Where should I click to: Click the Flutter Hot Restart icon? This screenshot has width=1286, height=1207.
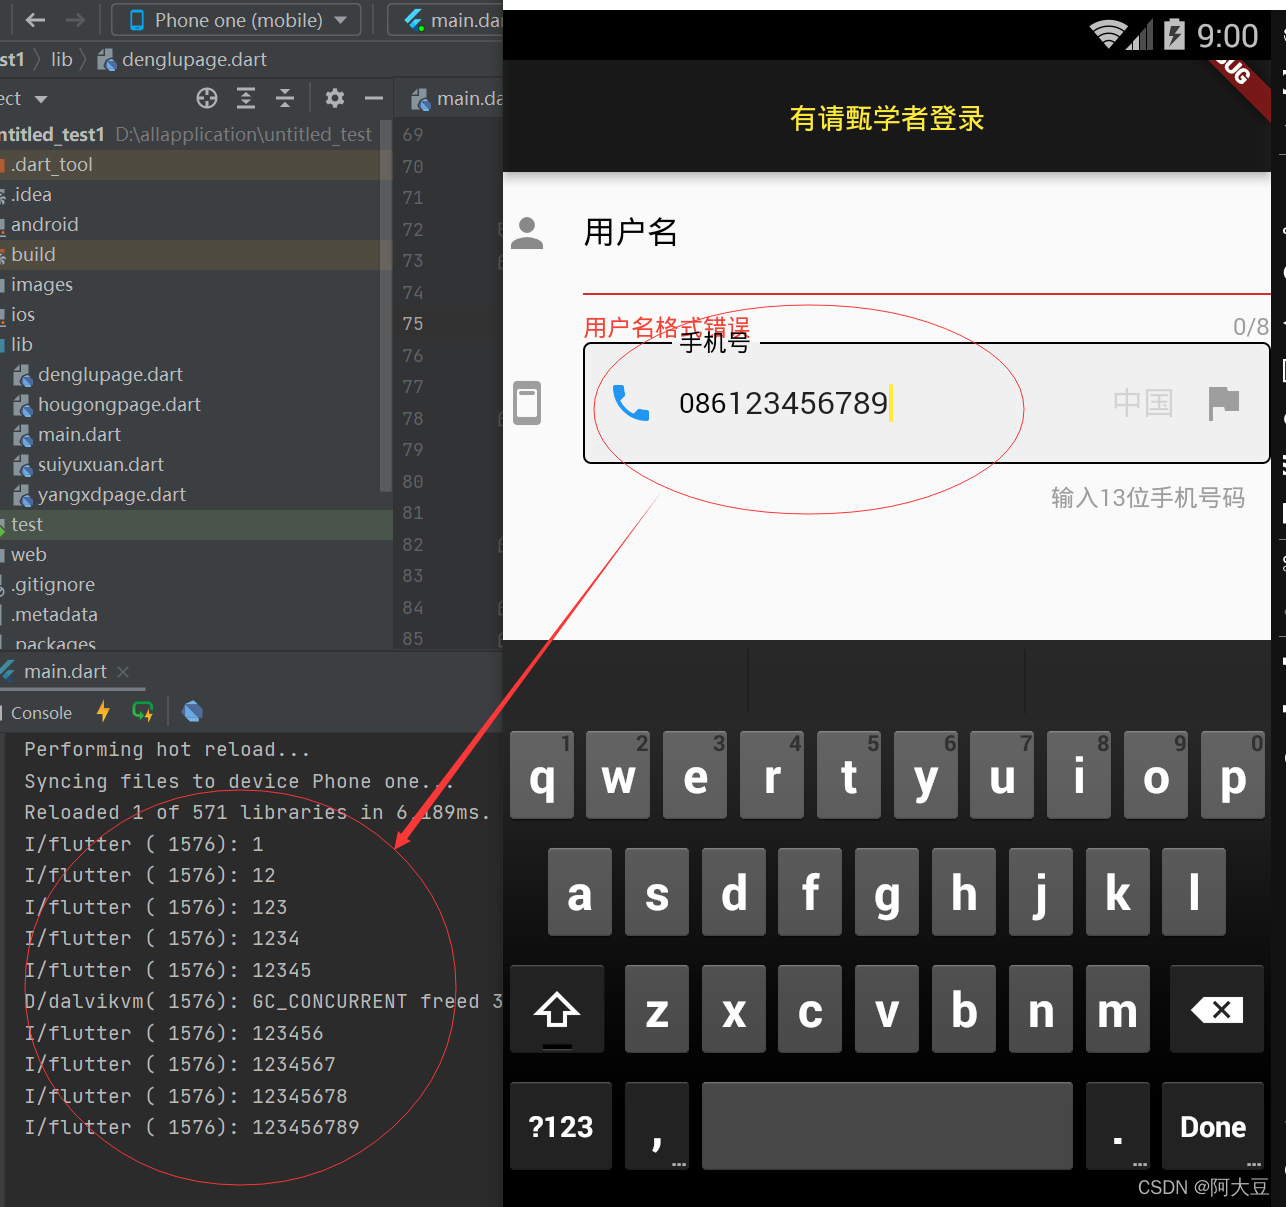(143, 711)
